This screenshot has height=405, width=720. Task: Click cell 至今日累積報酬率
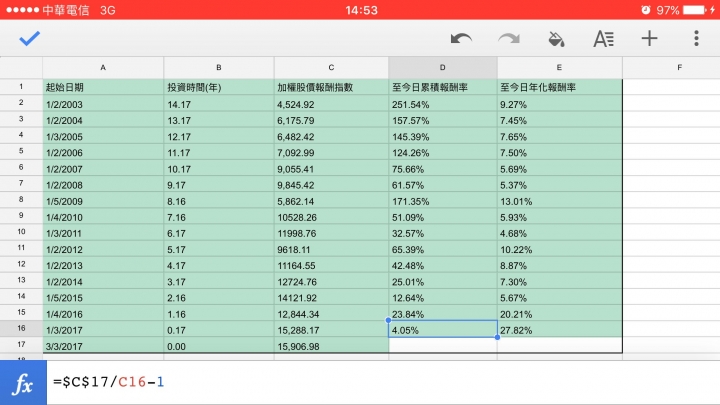click(443, 87)
